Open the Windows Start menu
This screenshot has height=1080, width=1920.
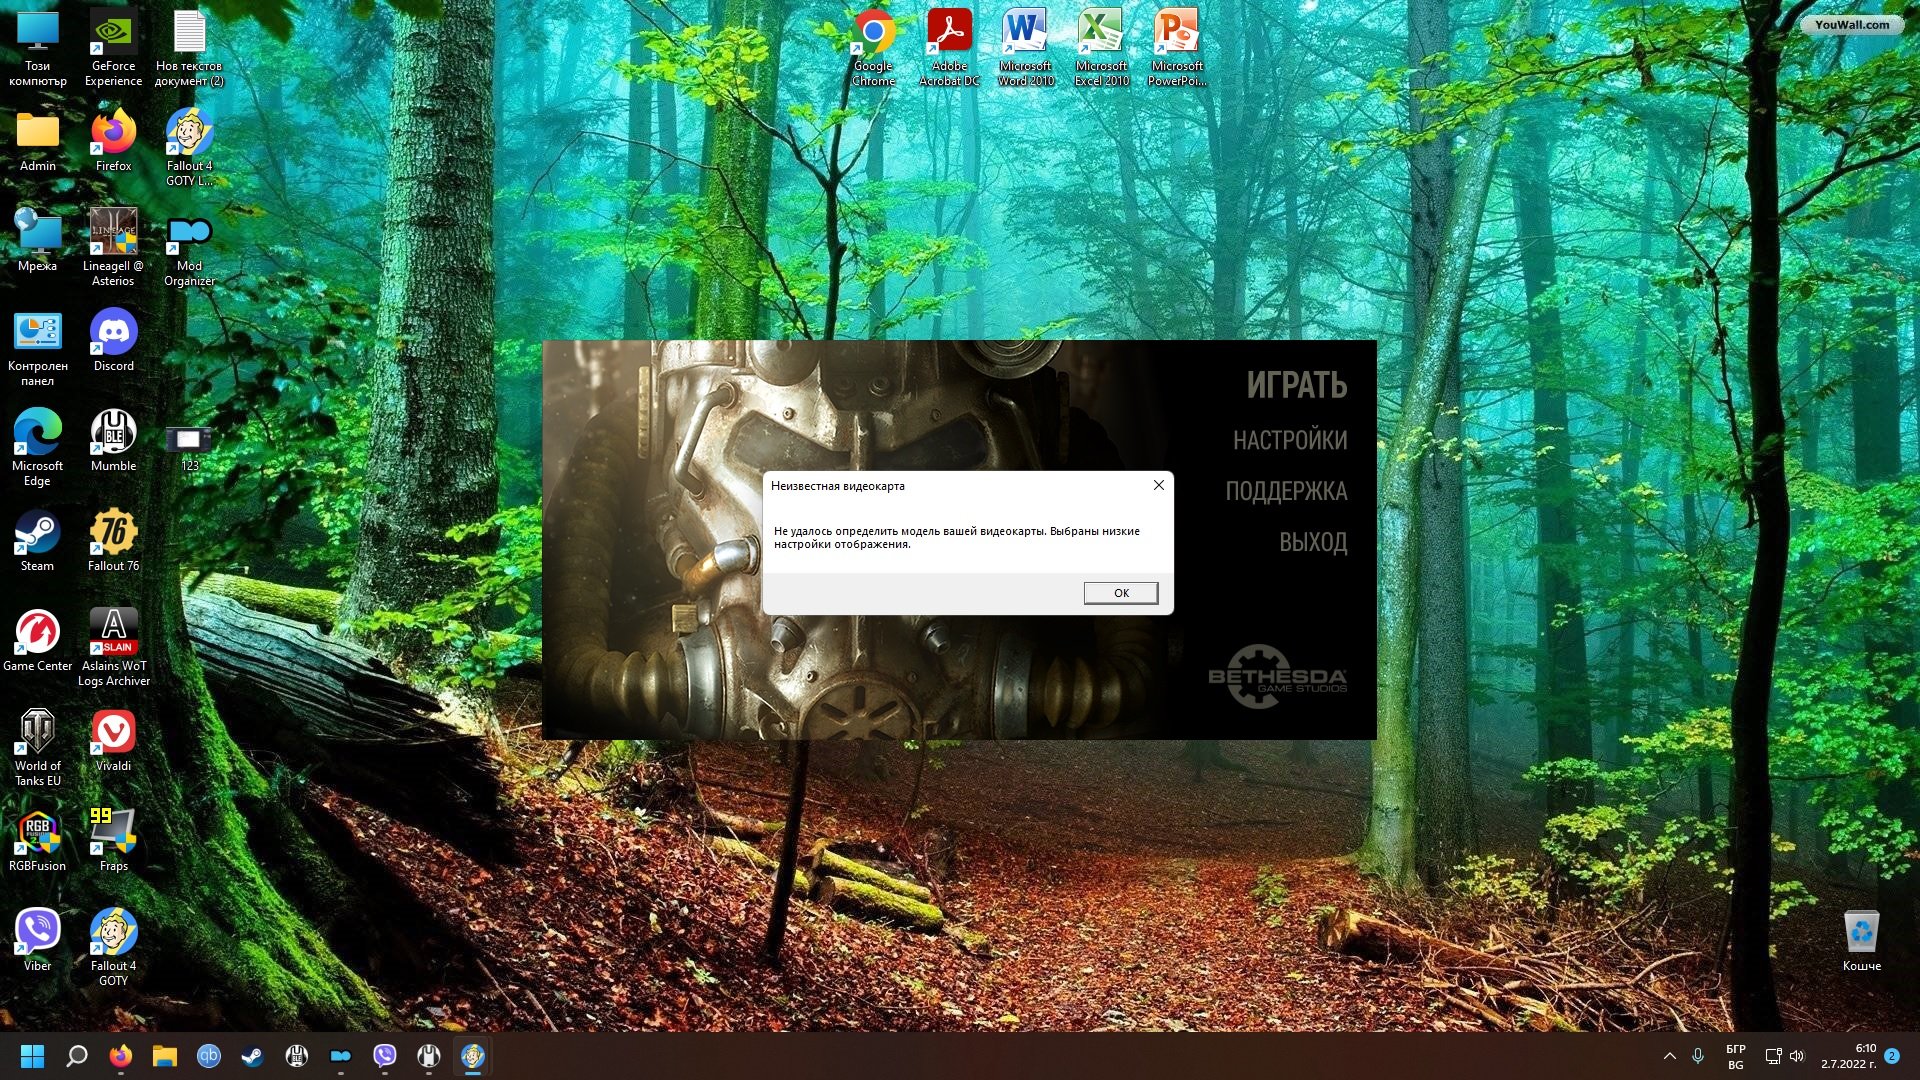point(32,1056)
